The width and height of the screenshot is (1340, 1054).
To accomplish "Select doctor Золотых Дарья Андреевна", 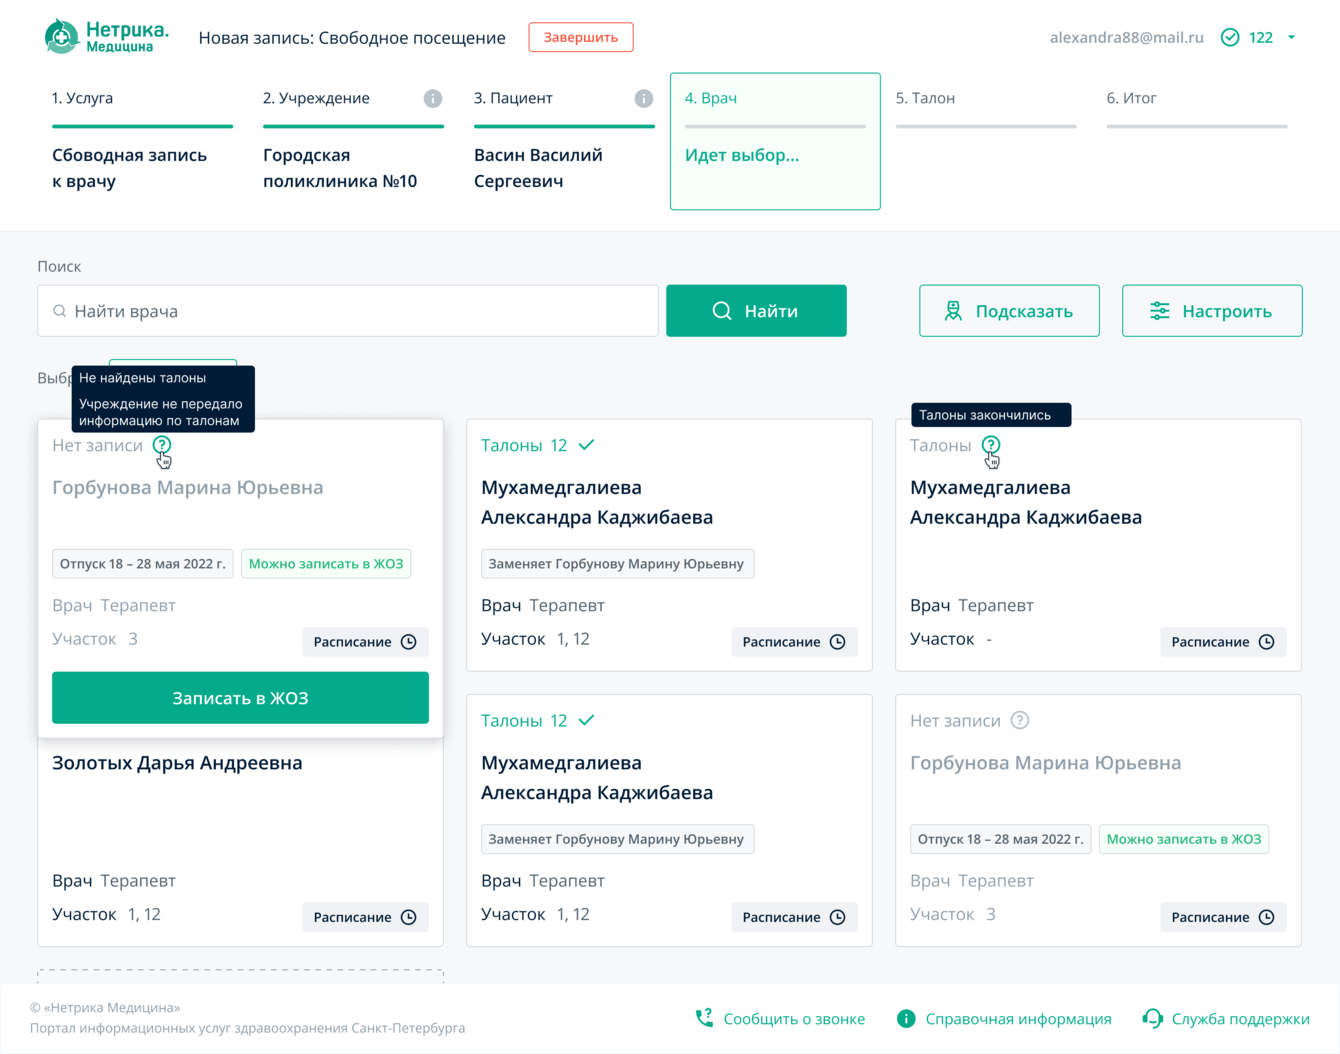I will 177,763.
